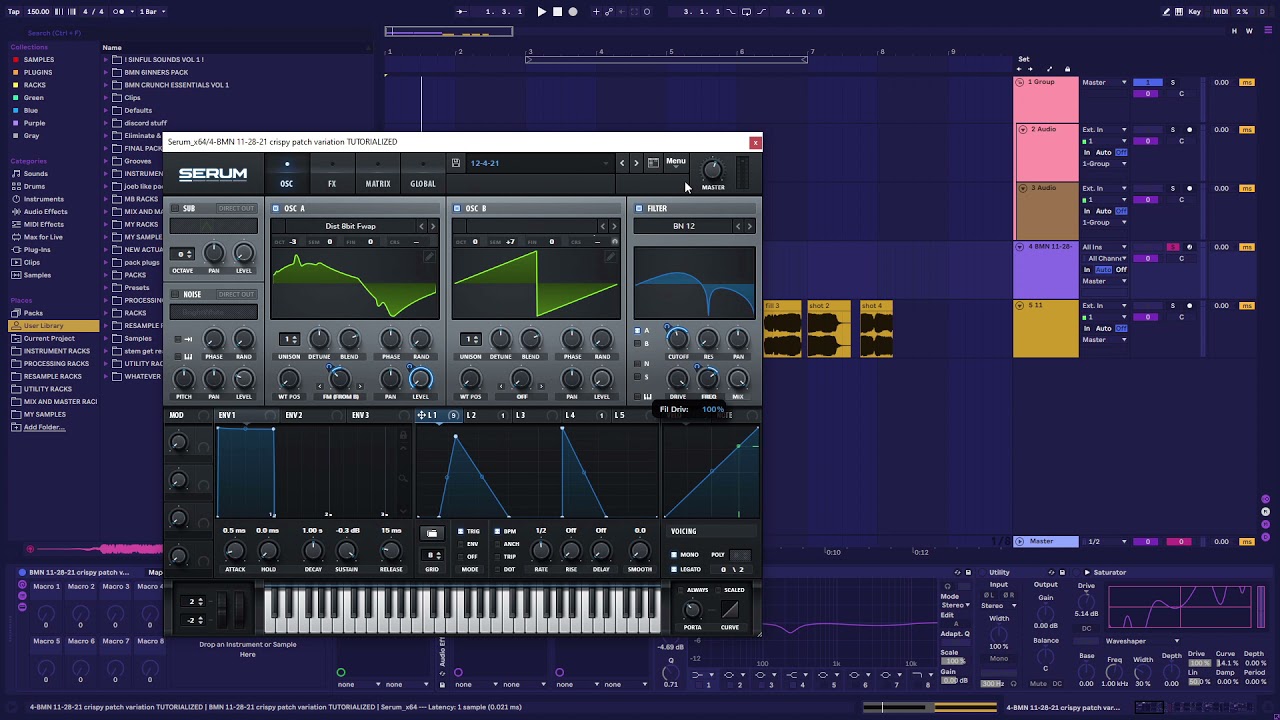Screen dimensions: 1280x720
Task: Open OSC A wavetable pencil editor
Action: (429, 257)
